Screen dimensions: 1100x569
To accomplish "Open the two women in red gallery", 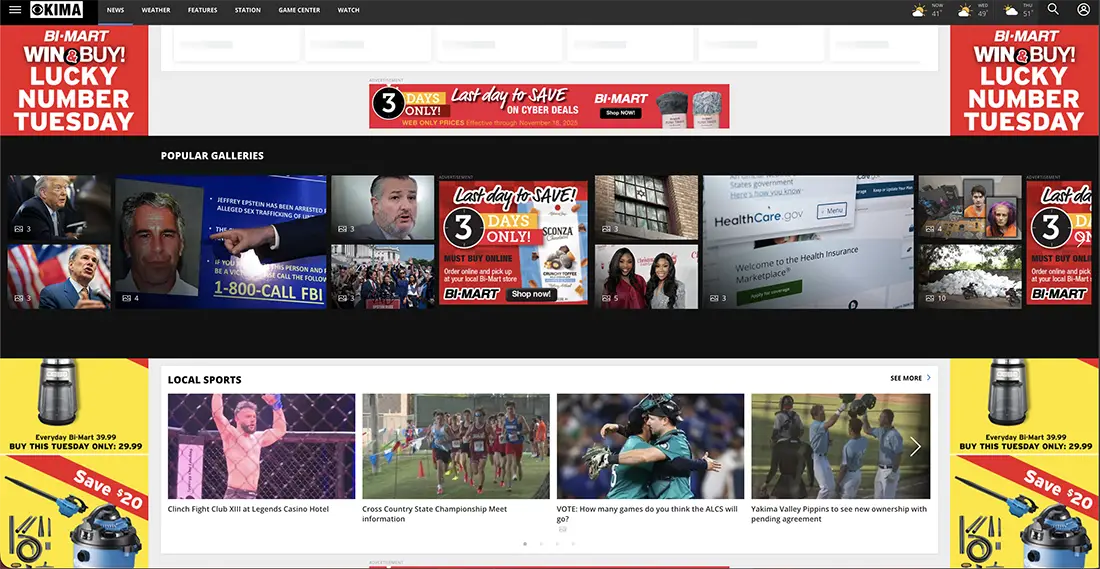I will pos(646,276).
